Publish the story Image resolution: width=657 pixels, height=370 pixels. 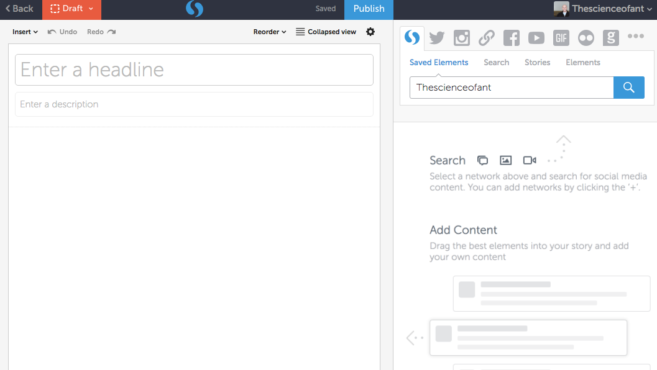[369, 9]
